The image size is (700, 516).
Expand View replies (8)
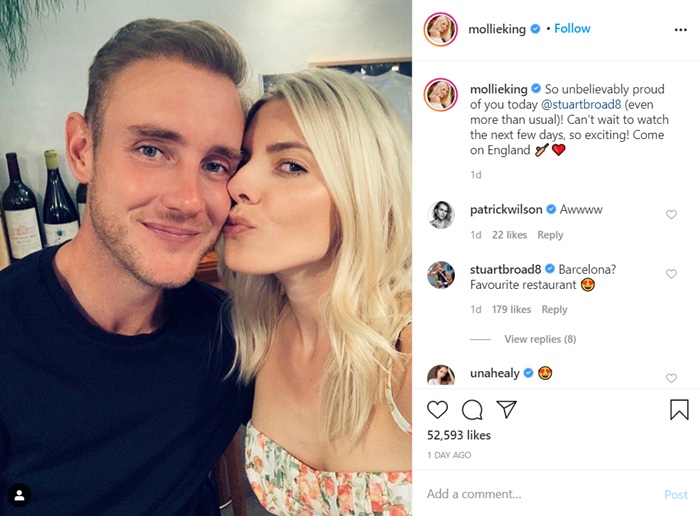pos(540,339)
